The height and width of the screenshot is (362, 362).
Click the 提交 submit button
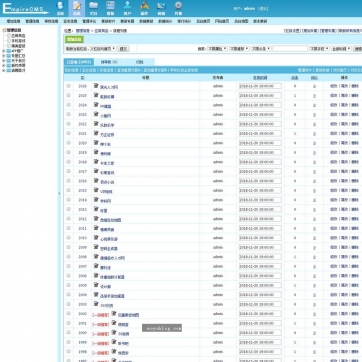click(x=123, y=49)
